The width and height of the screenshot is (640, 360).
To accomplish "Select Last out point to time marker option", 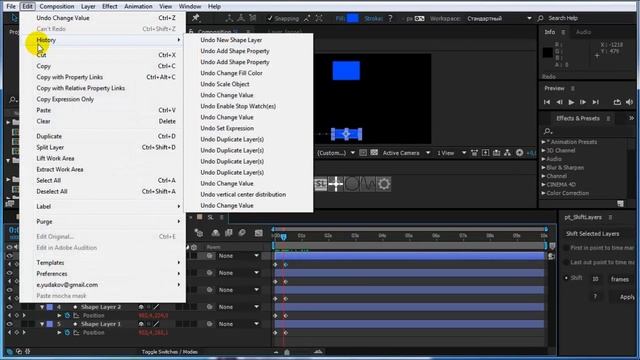I will [x=566, y=262].
